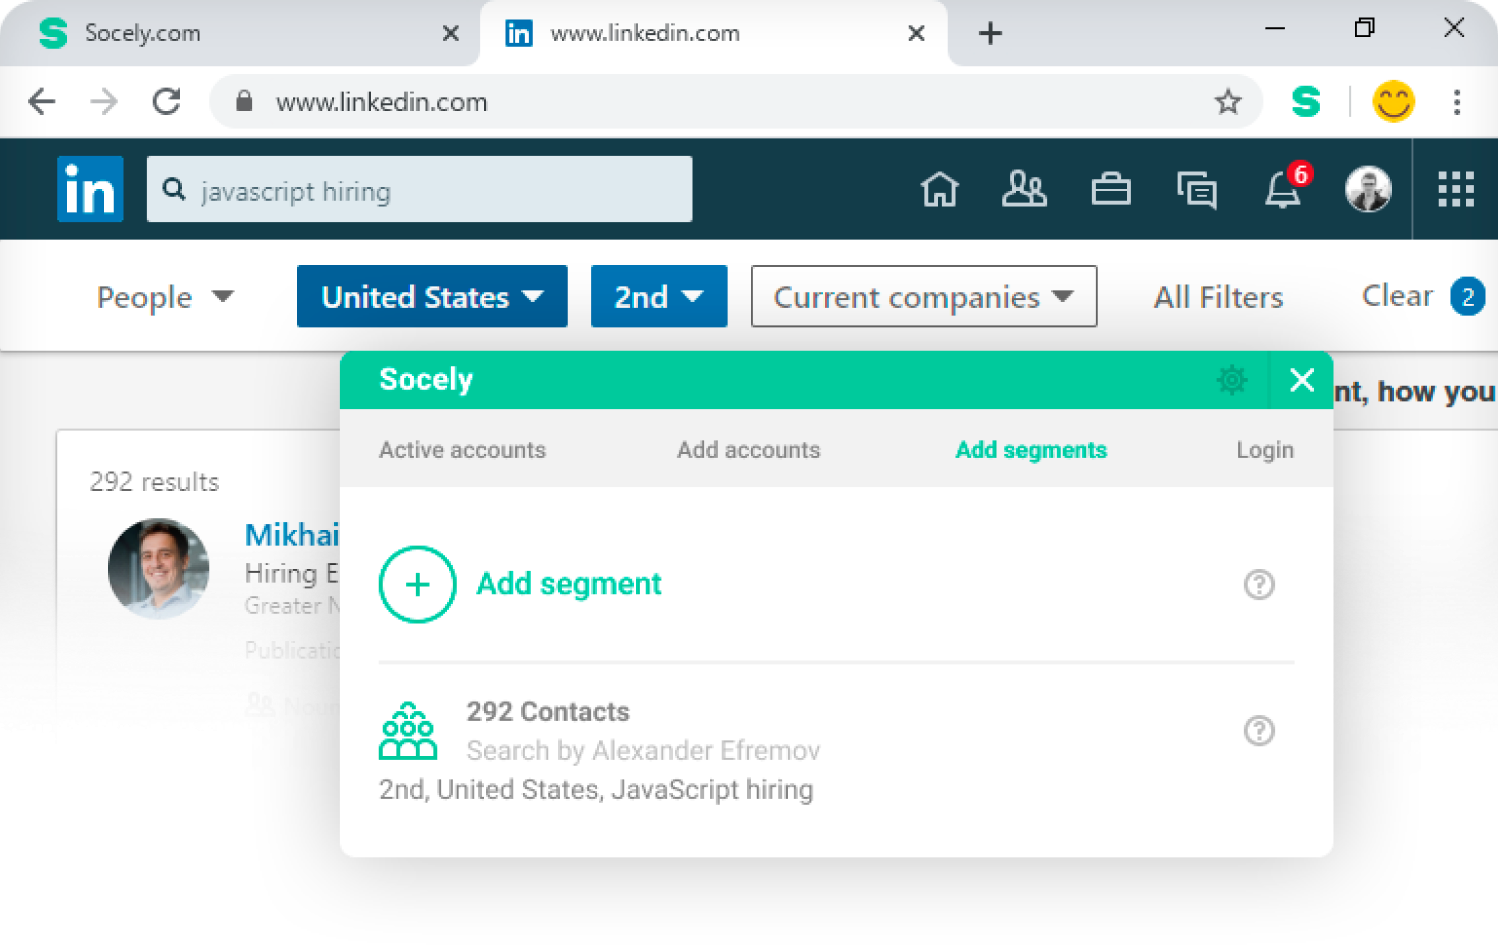Expand the United States location filter
This screenshot has width=1498, height=945.
[432, 296]
